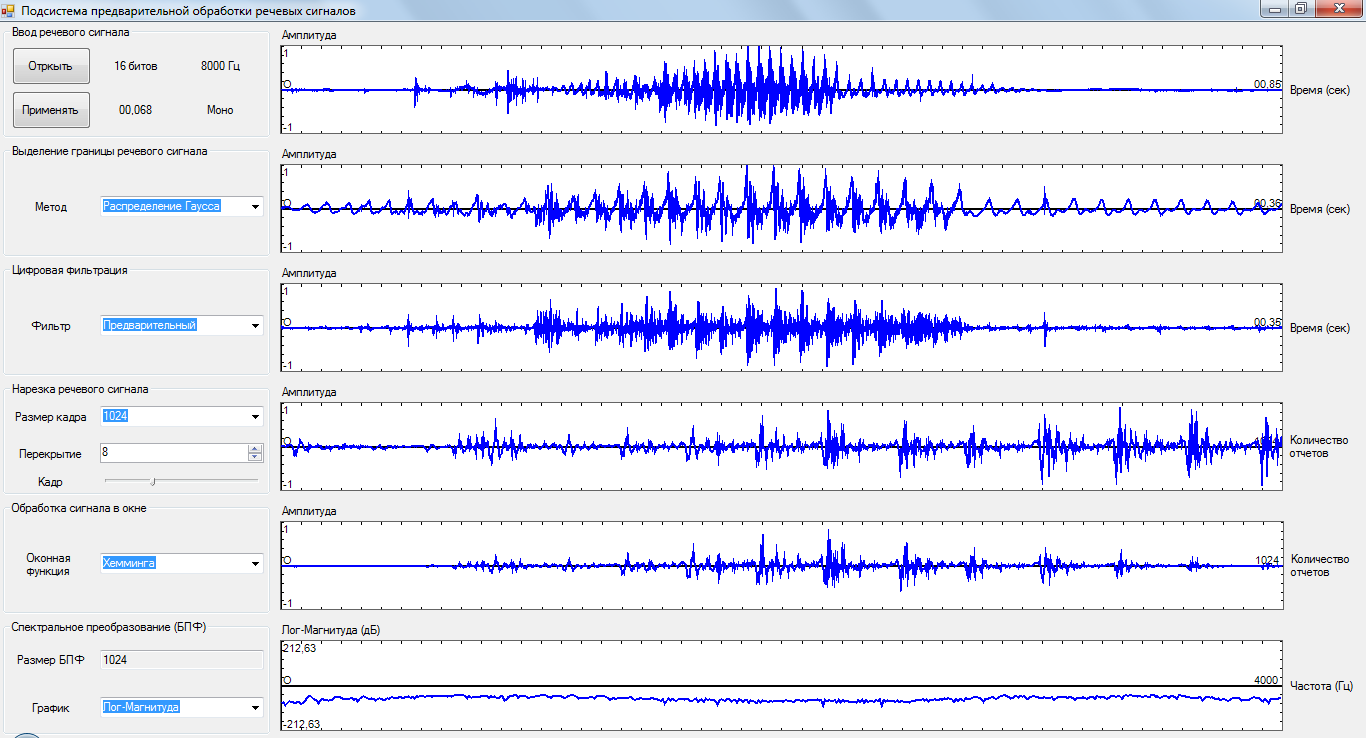Click the Лог-Магнитуда spectrum plot
Screen dimensions: 1366x738
coord(781,684)
